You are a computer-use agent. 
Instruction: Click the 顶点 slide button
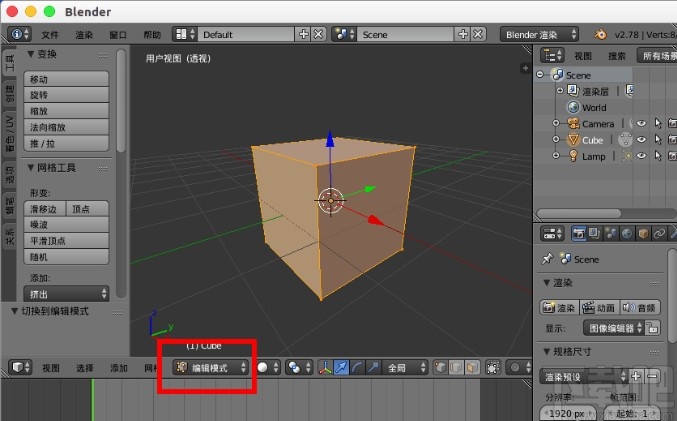tap(87, 209)
